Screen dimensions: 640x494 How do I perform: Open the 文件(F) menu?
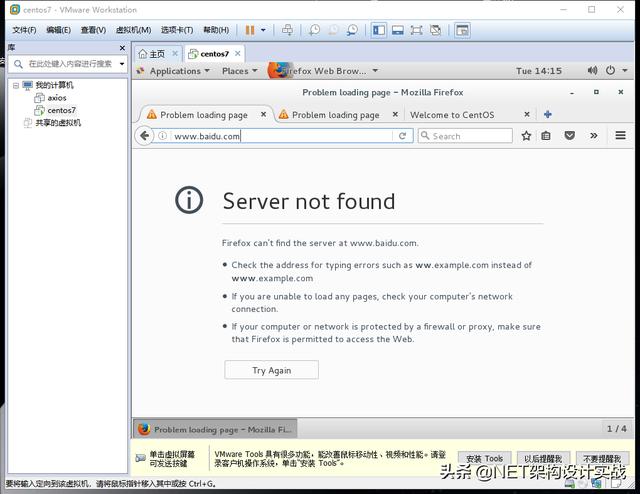[x=24, y=30]
